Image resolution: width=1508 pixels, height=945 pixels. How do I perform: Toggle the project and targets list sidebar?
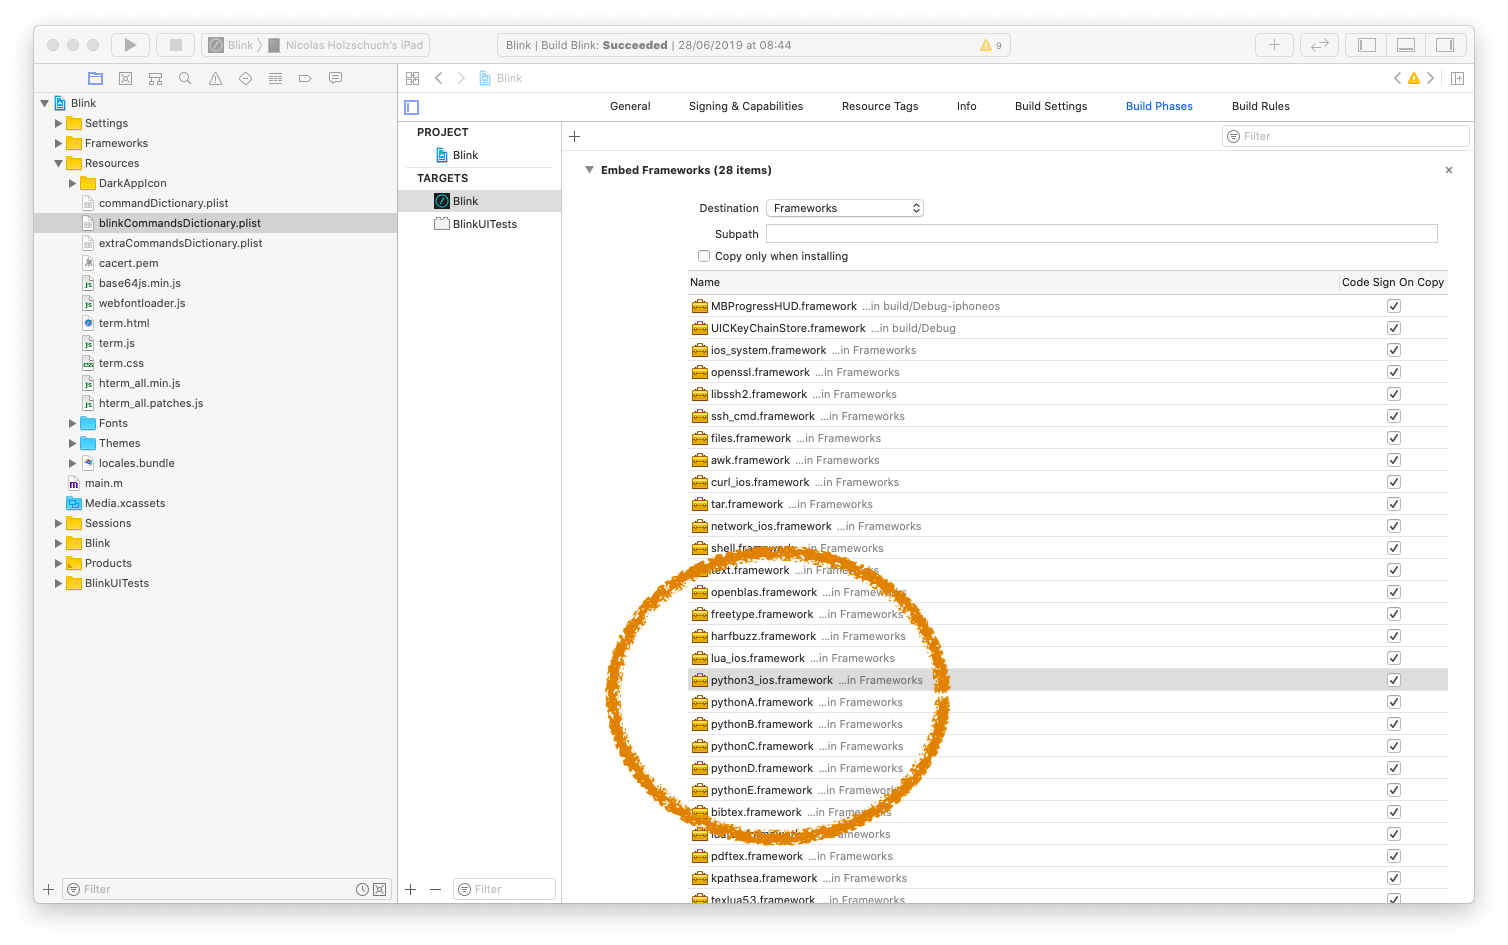point(411,107)
